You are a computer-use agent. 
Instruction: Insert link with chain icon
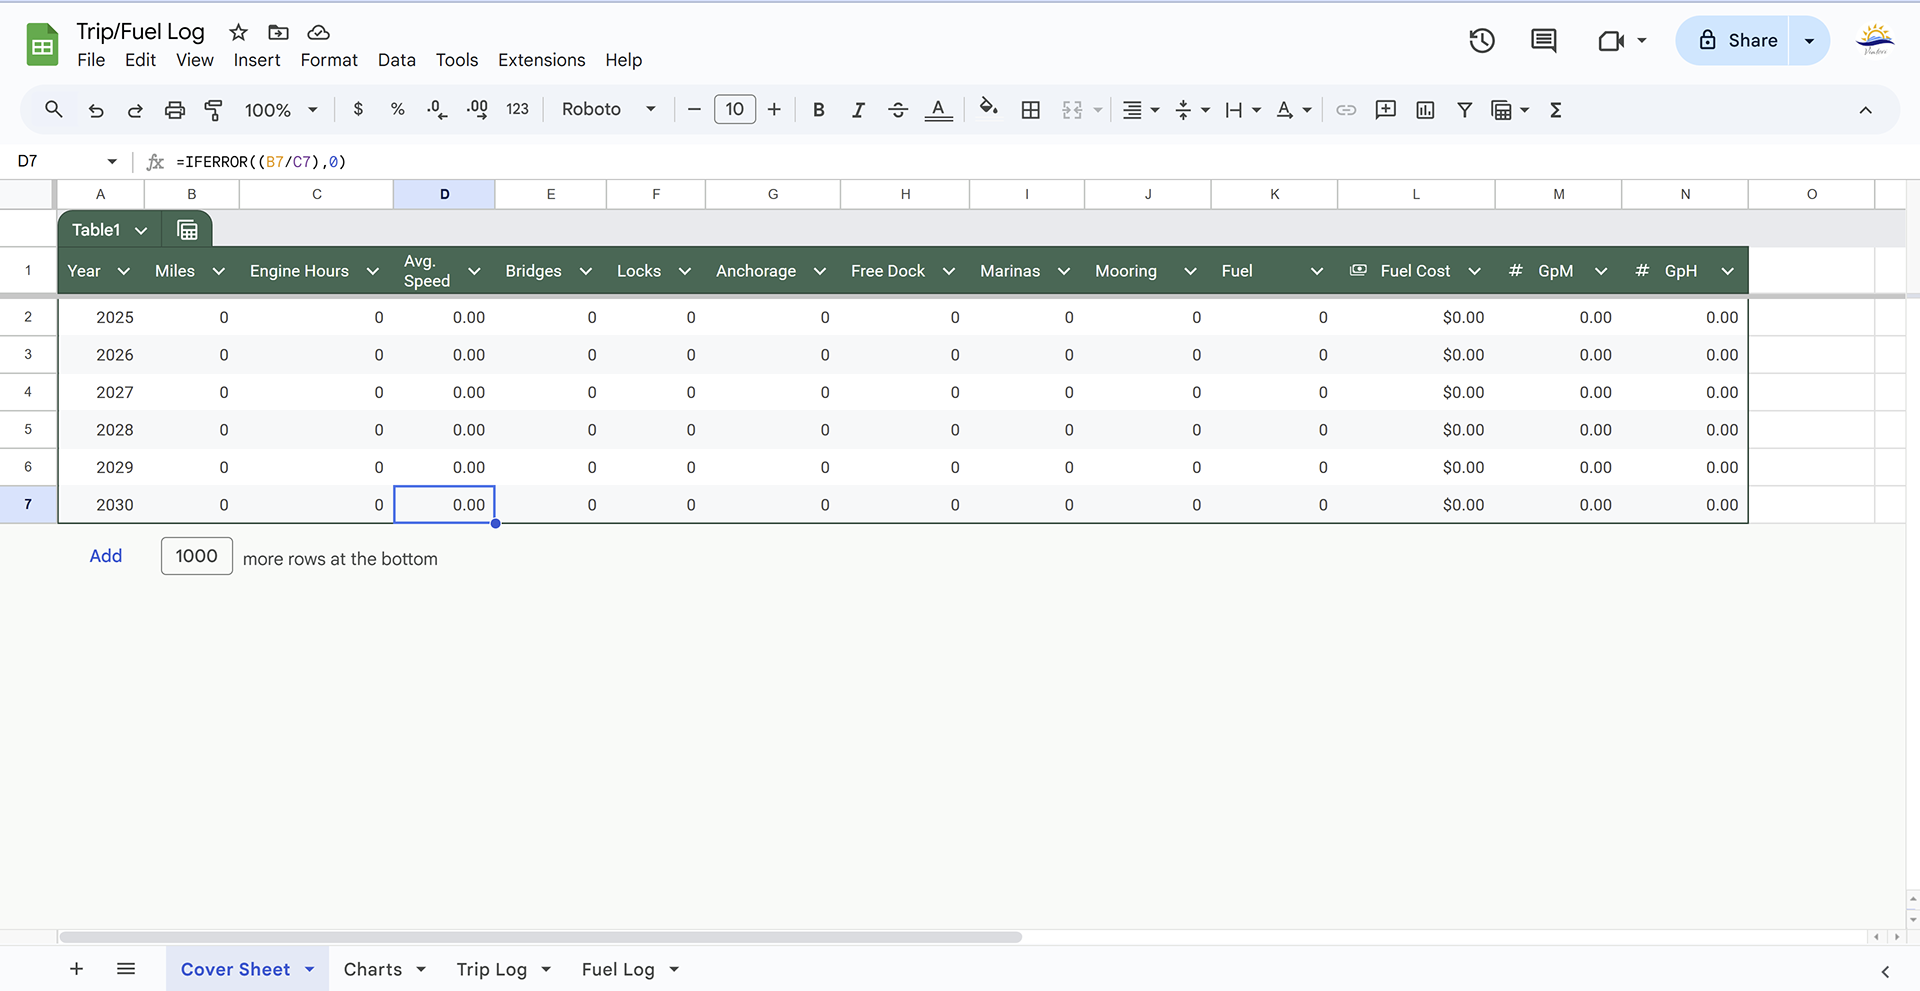[1346, 110]
